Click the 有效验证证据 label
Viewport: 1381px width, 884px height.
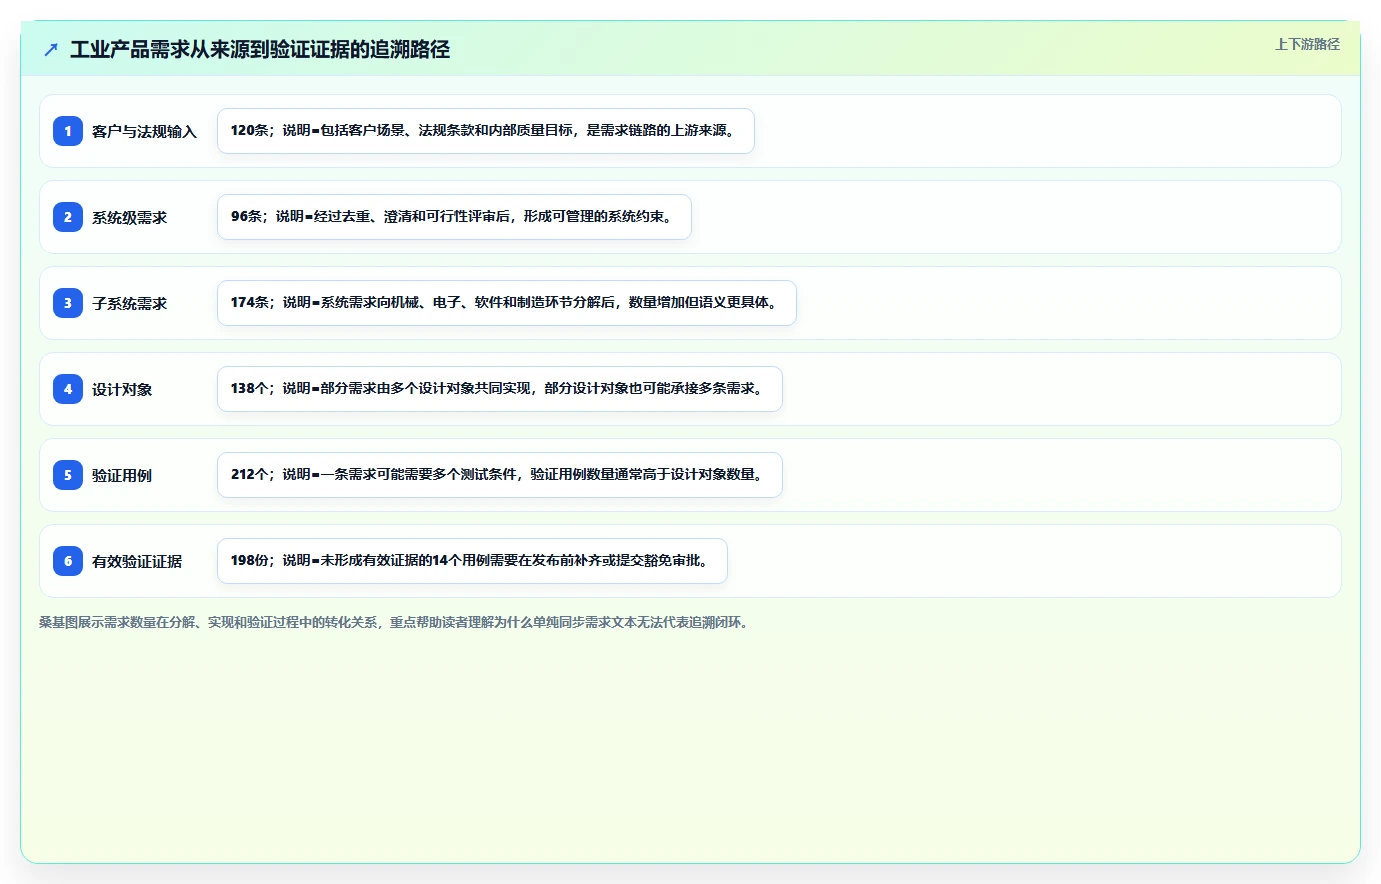(x=137, y=561)
